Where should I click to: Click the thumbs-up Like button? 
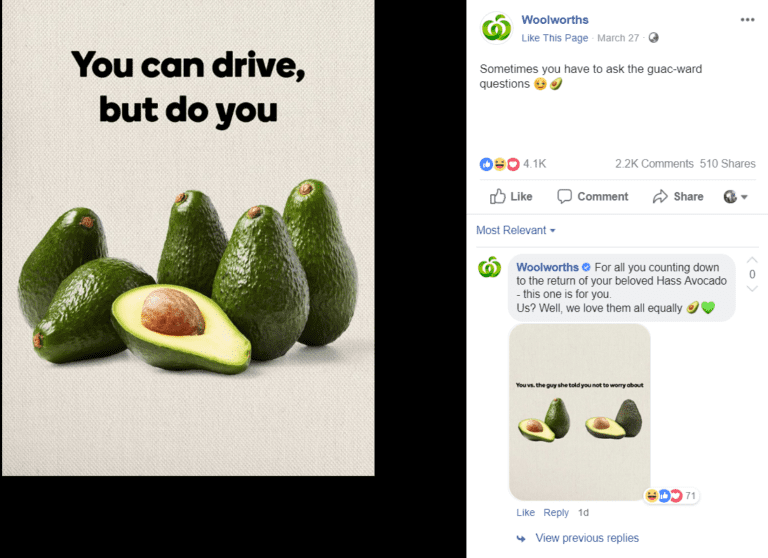pyautogui.click(x=511, y=196)
